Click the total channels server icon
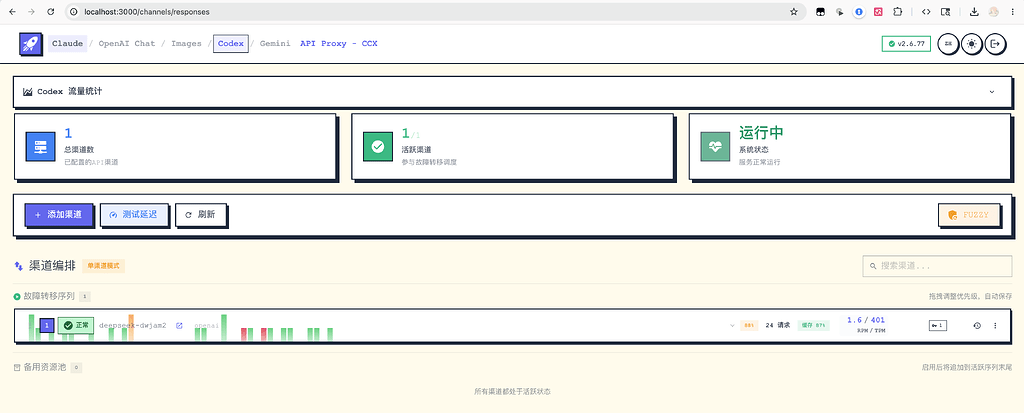This screenshot has width=1024, height=413. [40, 146]
